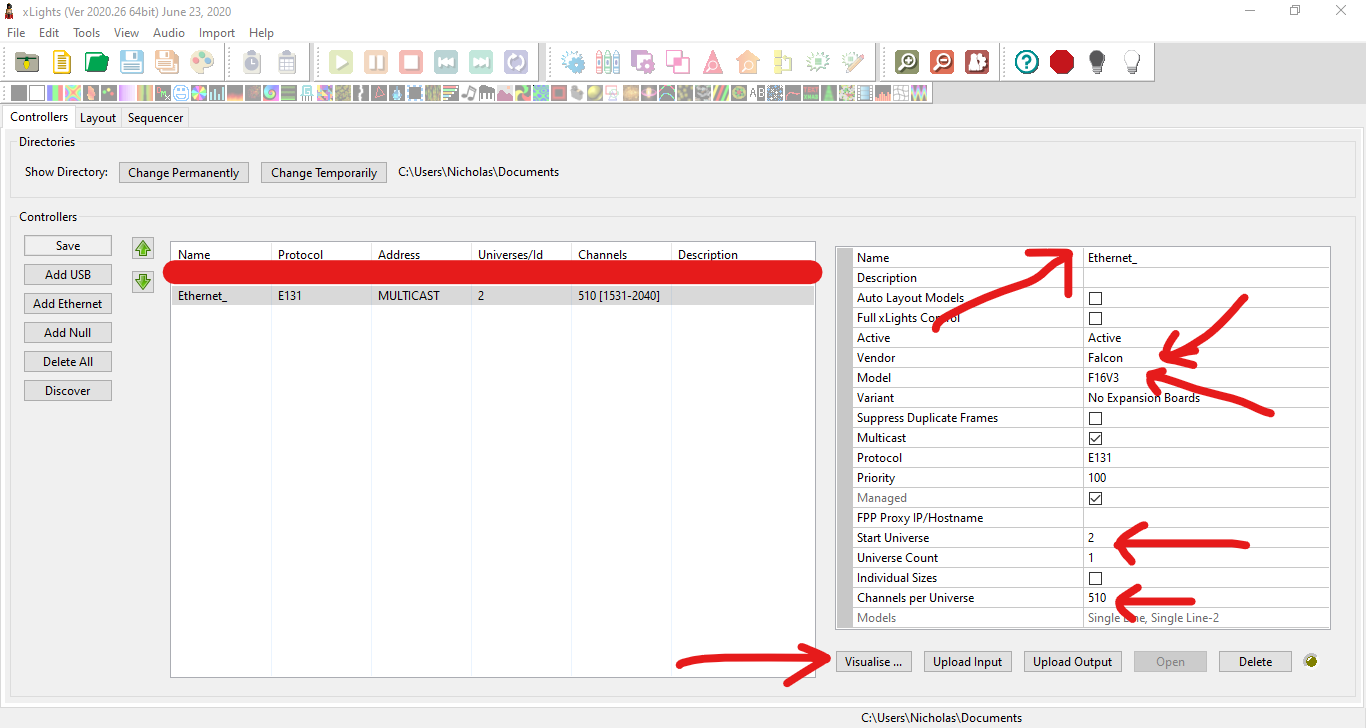
Task: Click the pink triangle model icon
Action: [713, 62]
